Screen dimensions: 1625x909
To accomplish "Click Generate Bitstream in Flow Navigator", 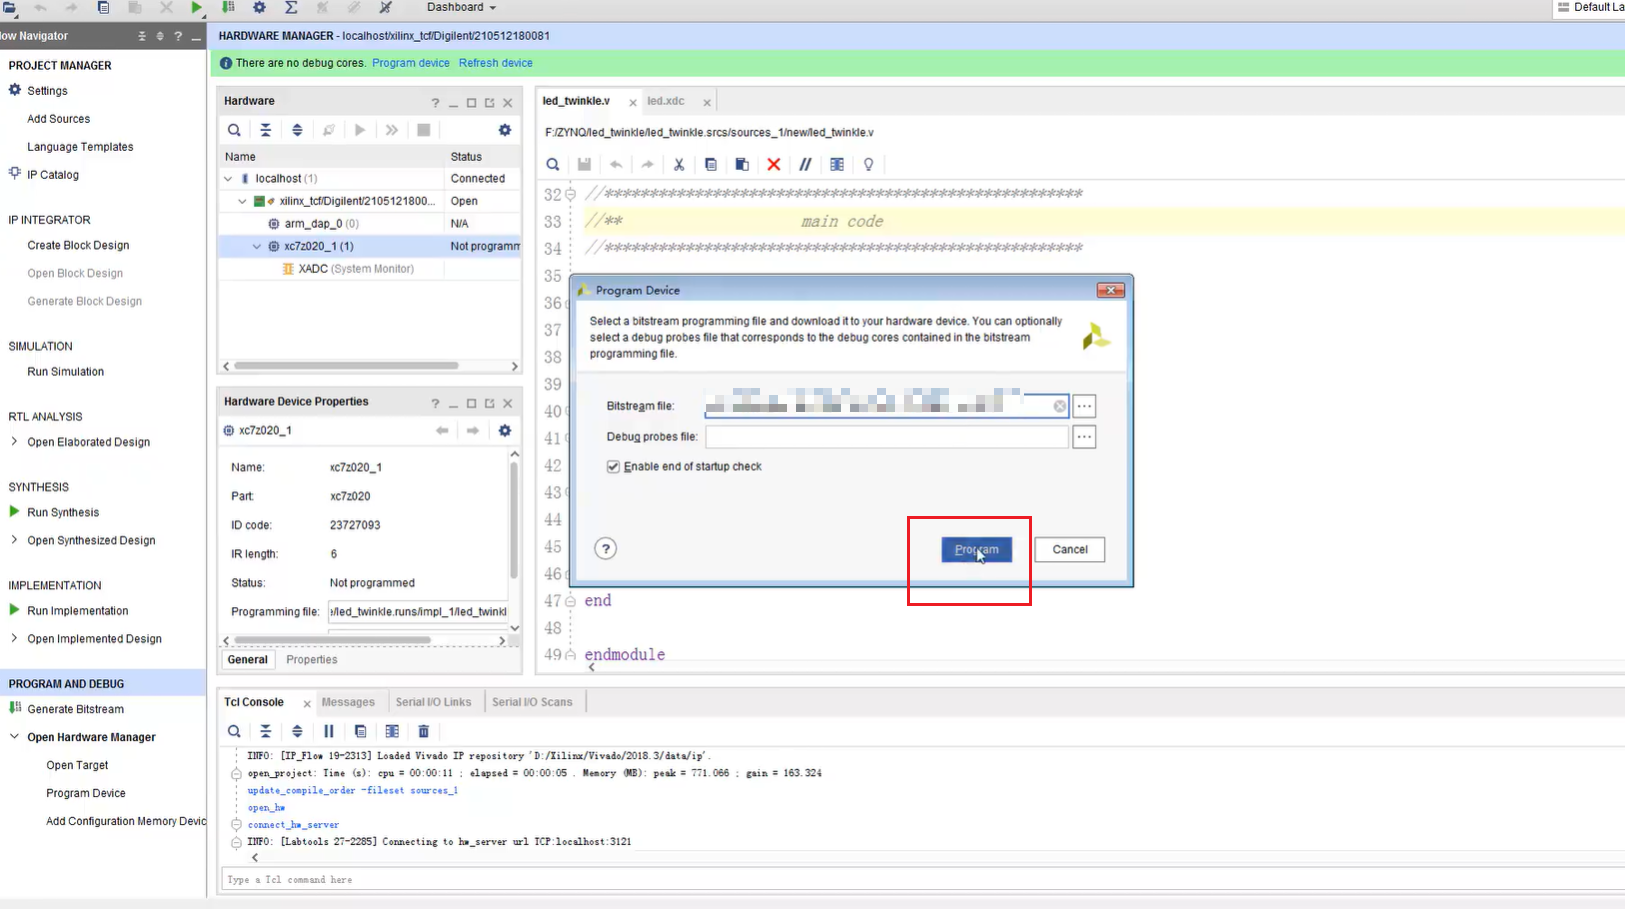I will point(76,709).
